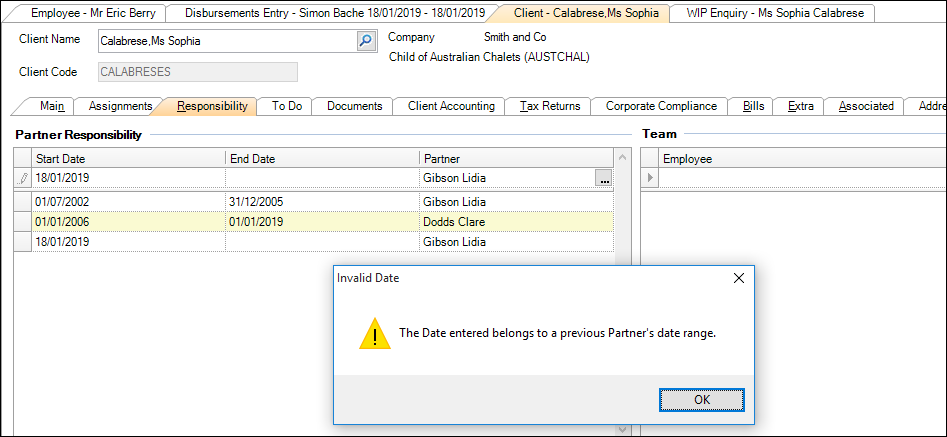947x437 pixels.
Task: Close the Invalid Date dialog
Action: (x=738, y=278)
